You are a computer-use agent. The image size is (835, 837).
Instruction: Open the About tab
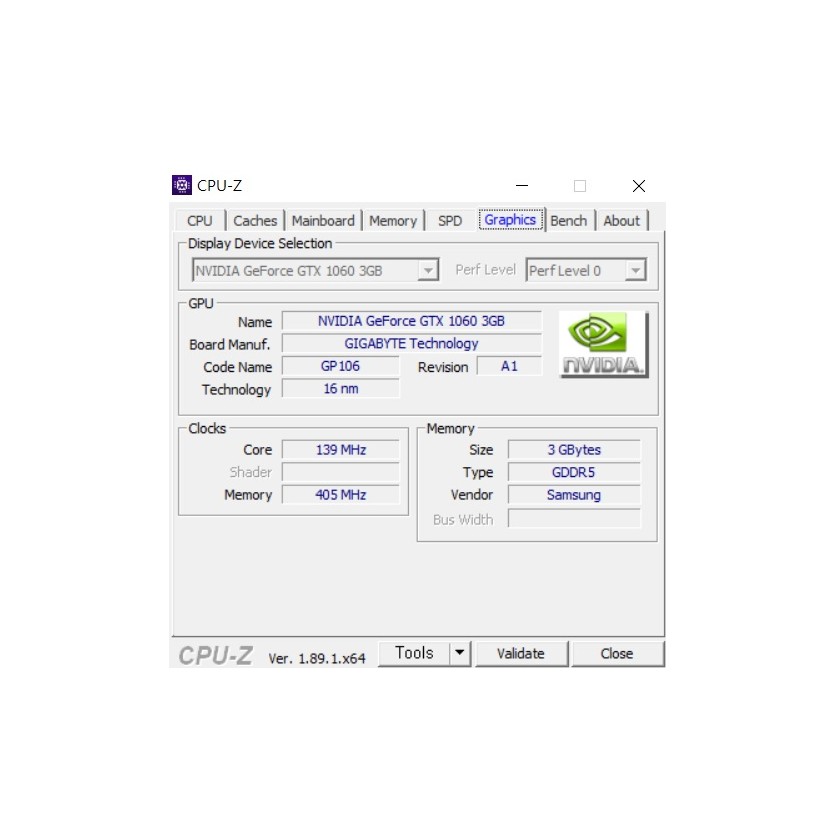tap(621, 220)
